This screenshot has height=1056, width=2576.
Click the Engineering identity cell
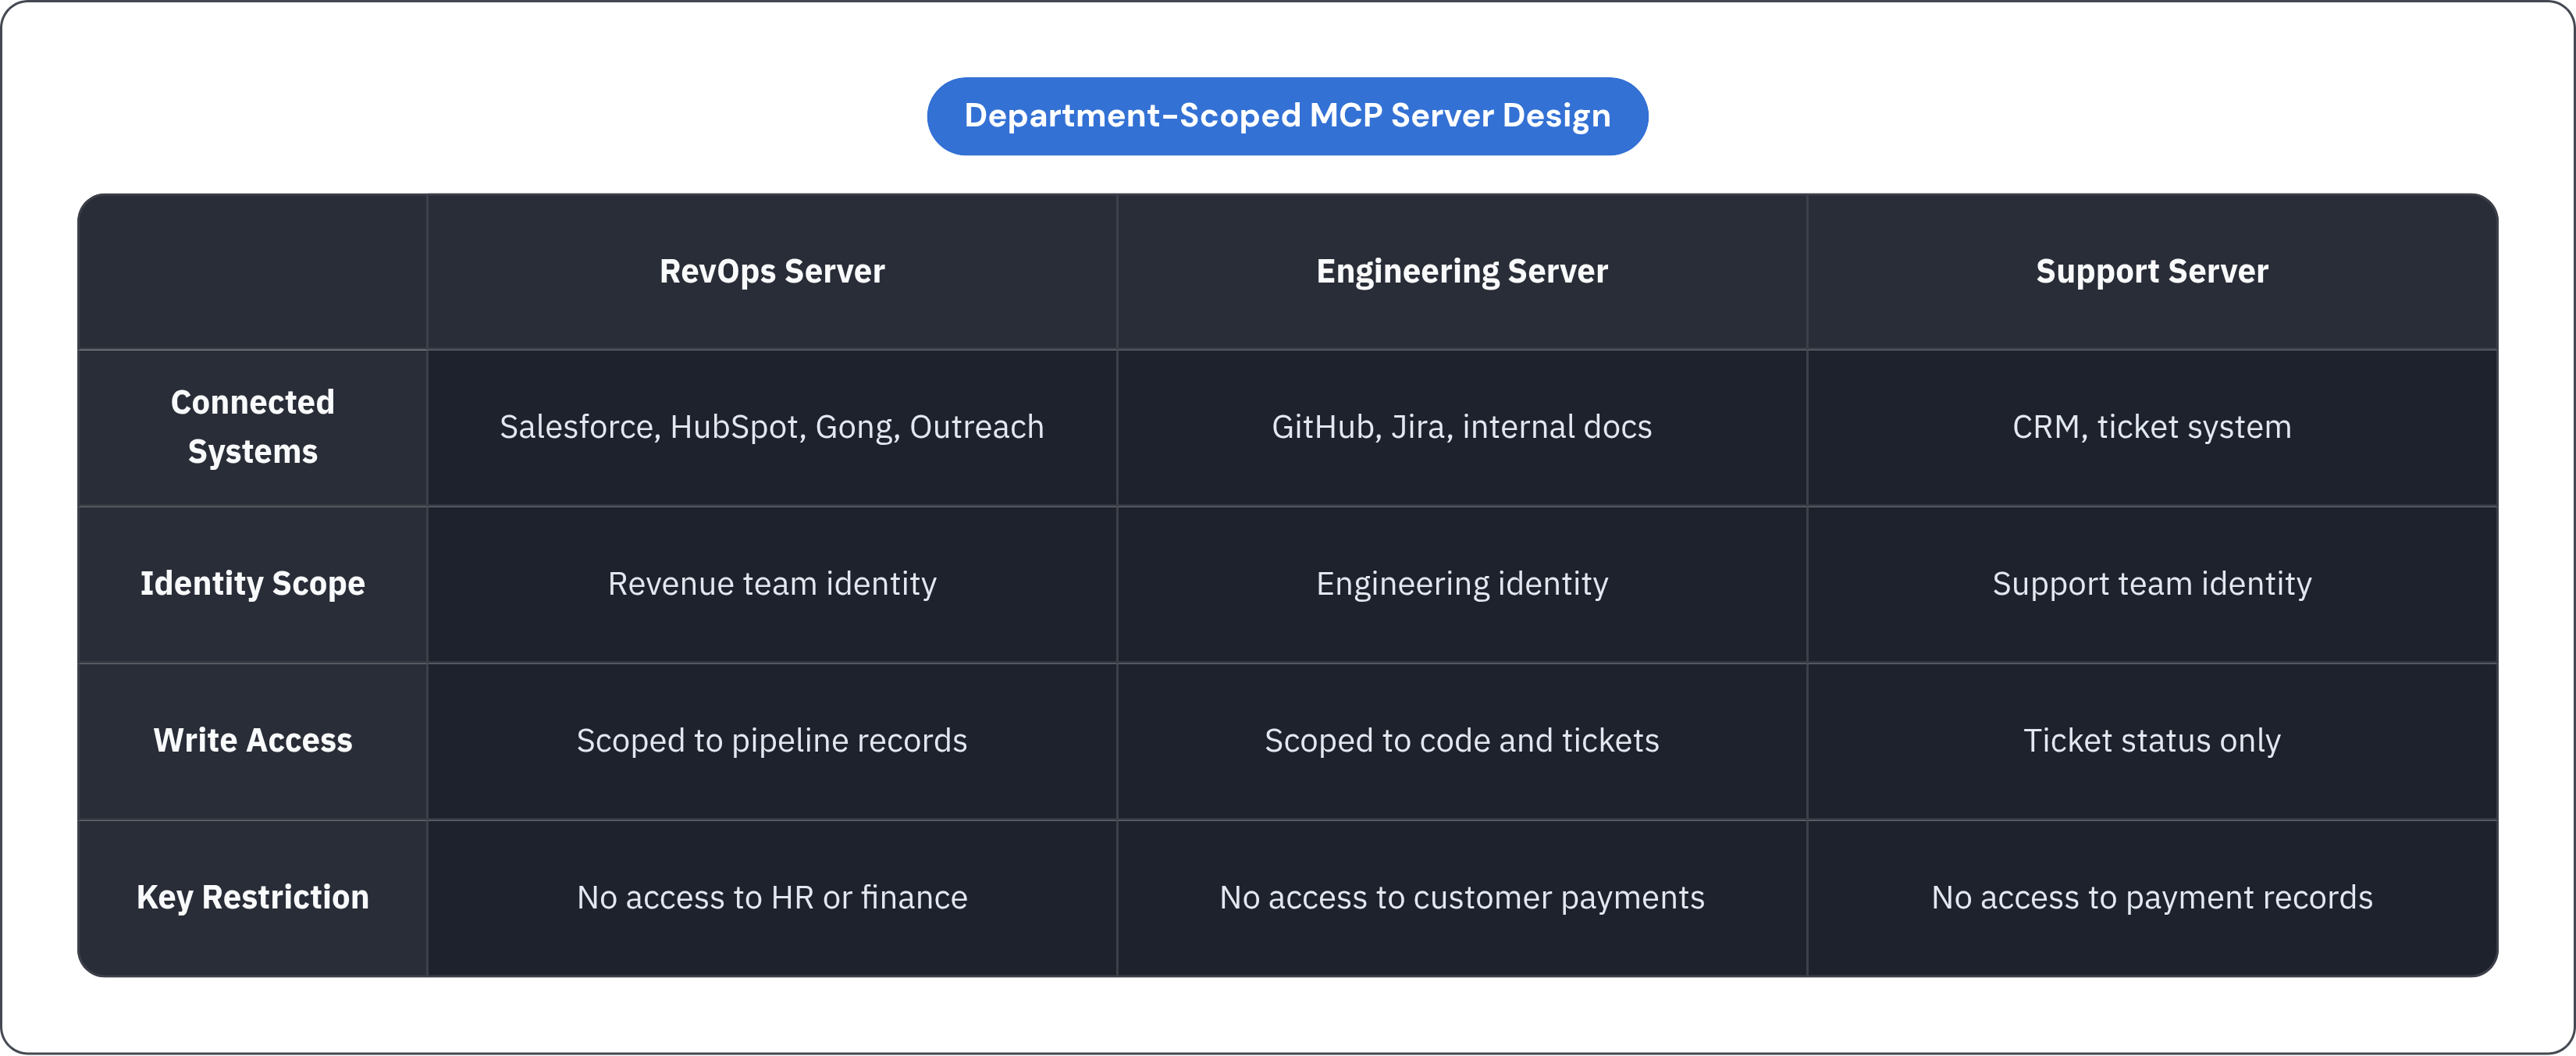(1462, 584)
